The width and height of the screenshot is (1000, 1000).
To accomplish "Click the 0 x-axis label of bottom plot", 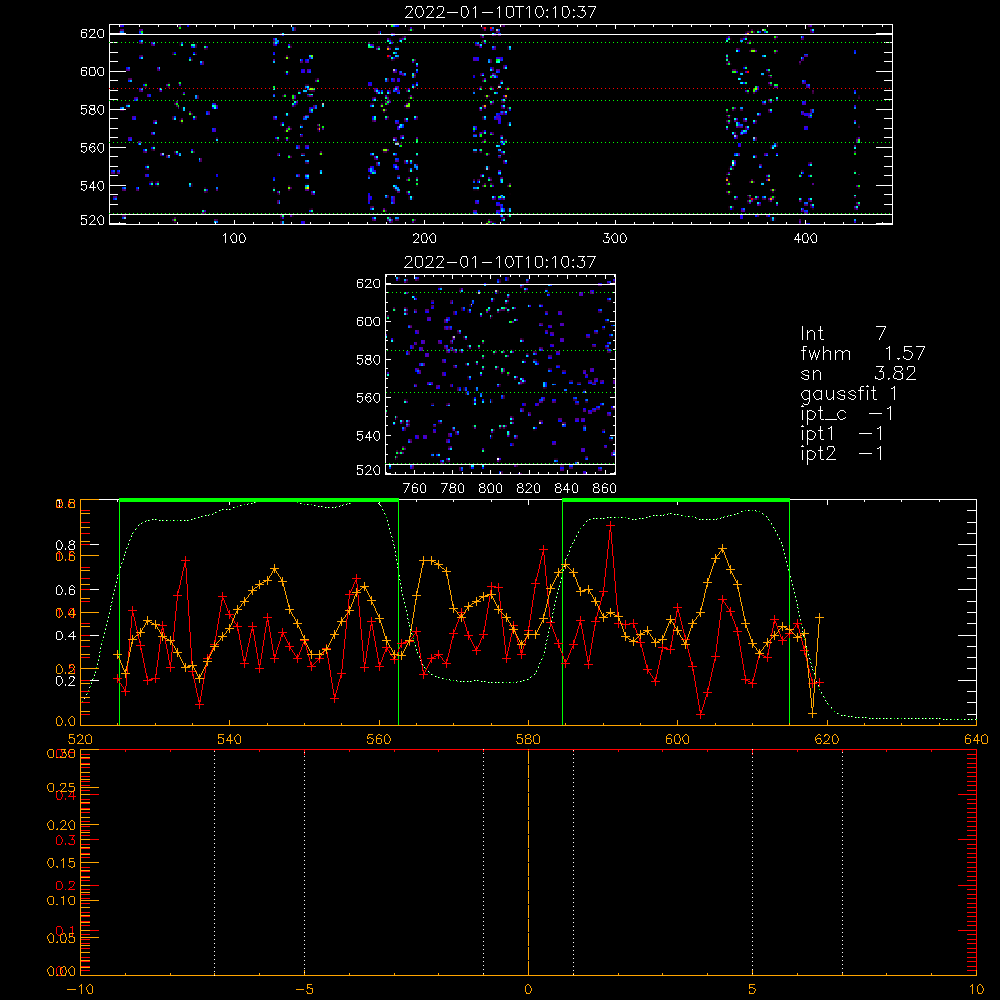I will pos(528,990).
